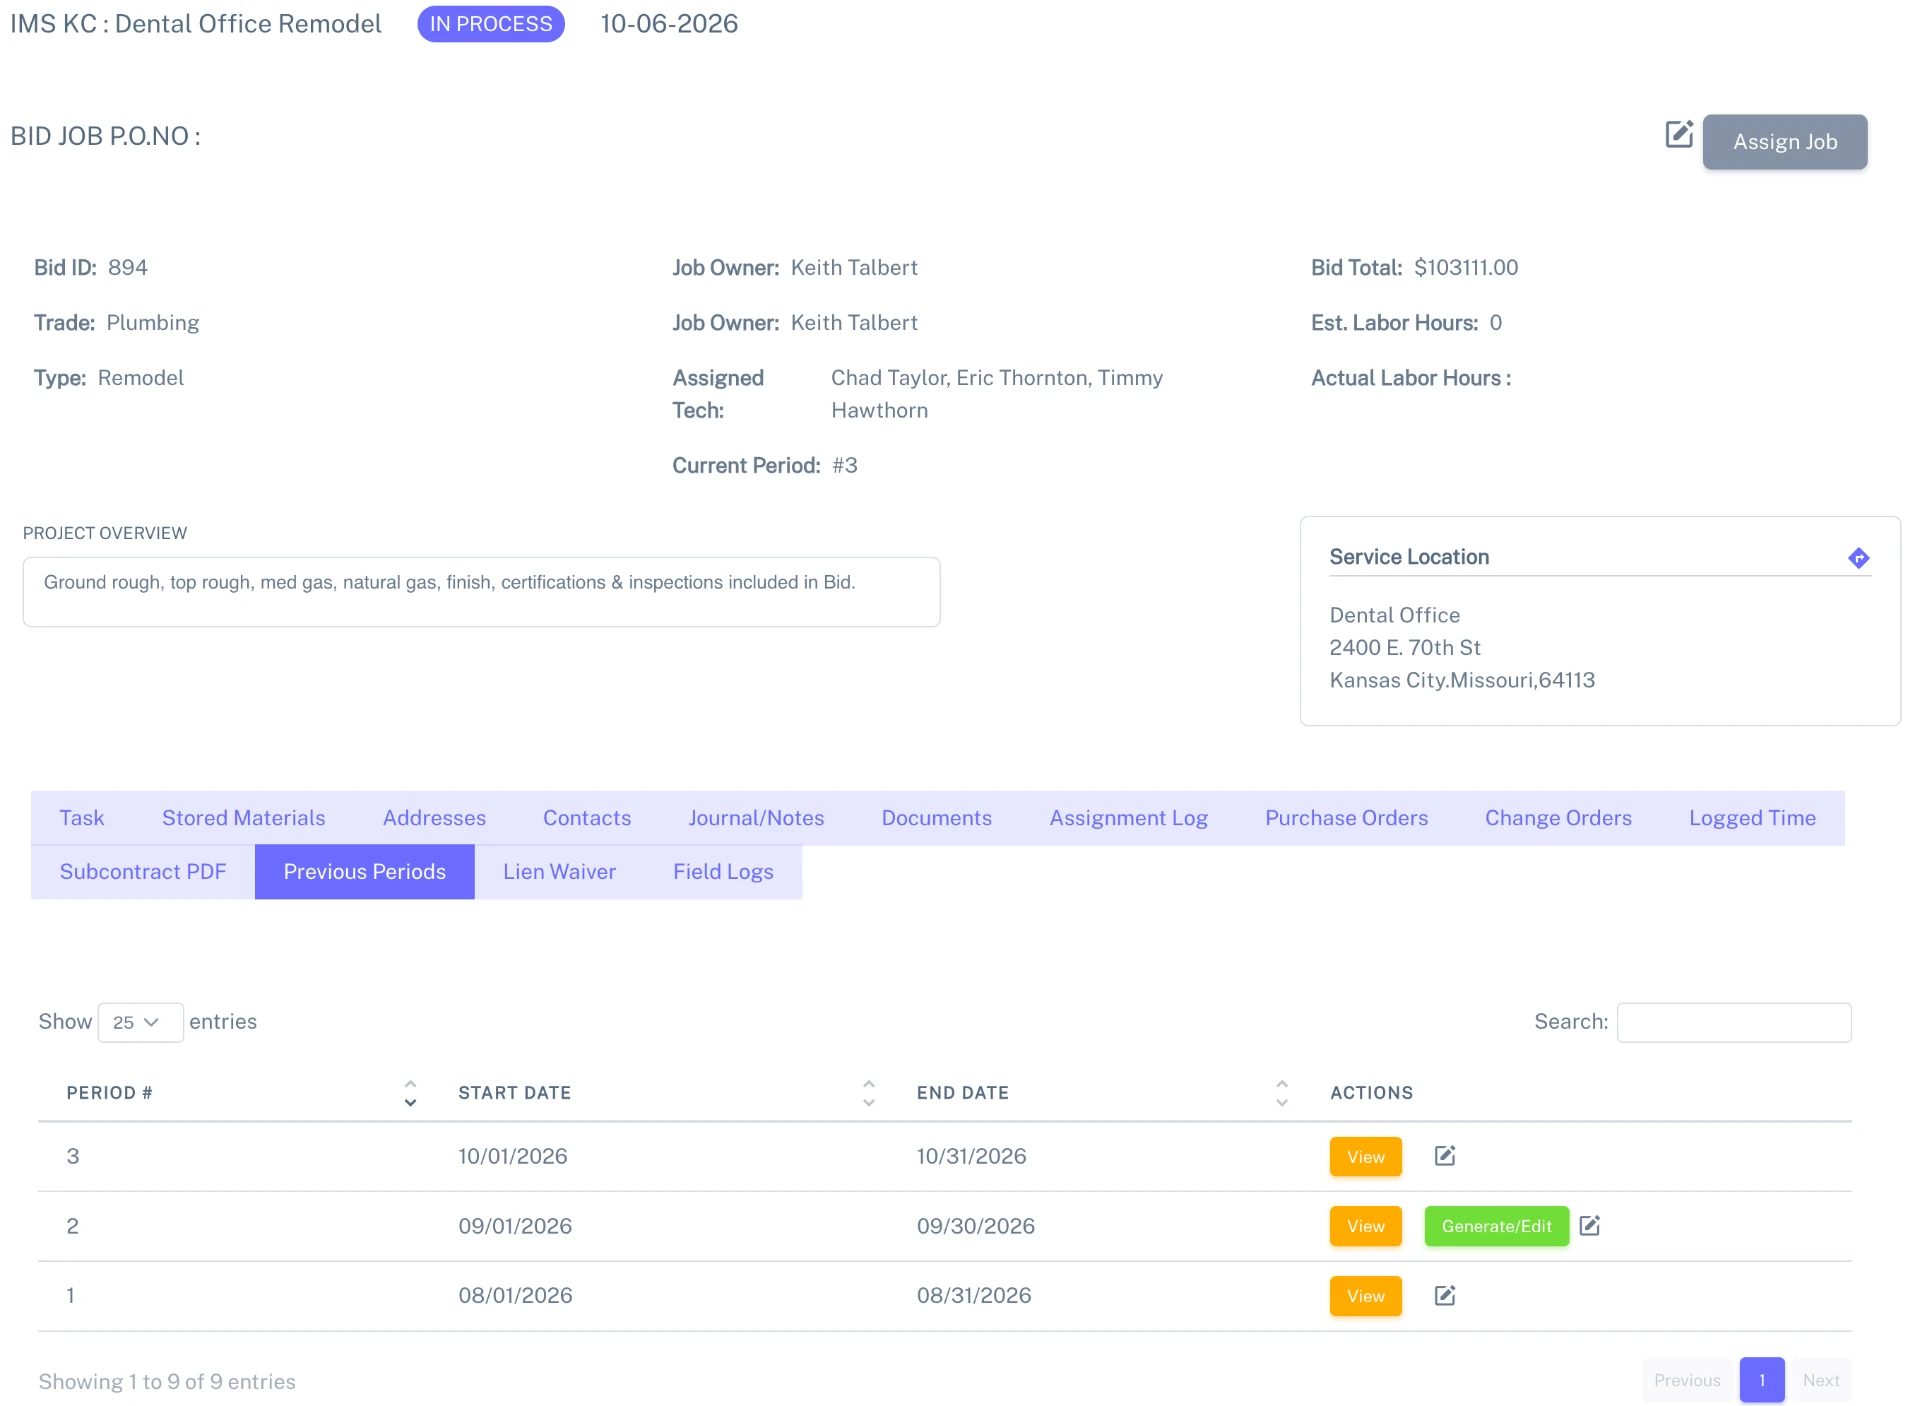Click the edit icon beside Assign Job
This screenshot has height=1406, width=1920.
(1679, 134)
